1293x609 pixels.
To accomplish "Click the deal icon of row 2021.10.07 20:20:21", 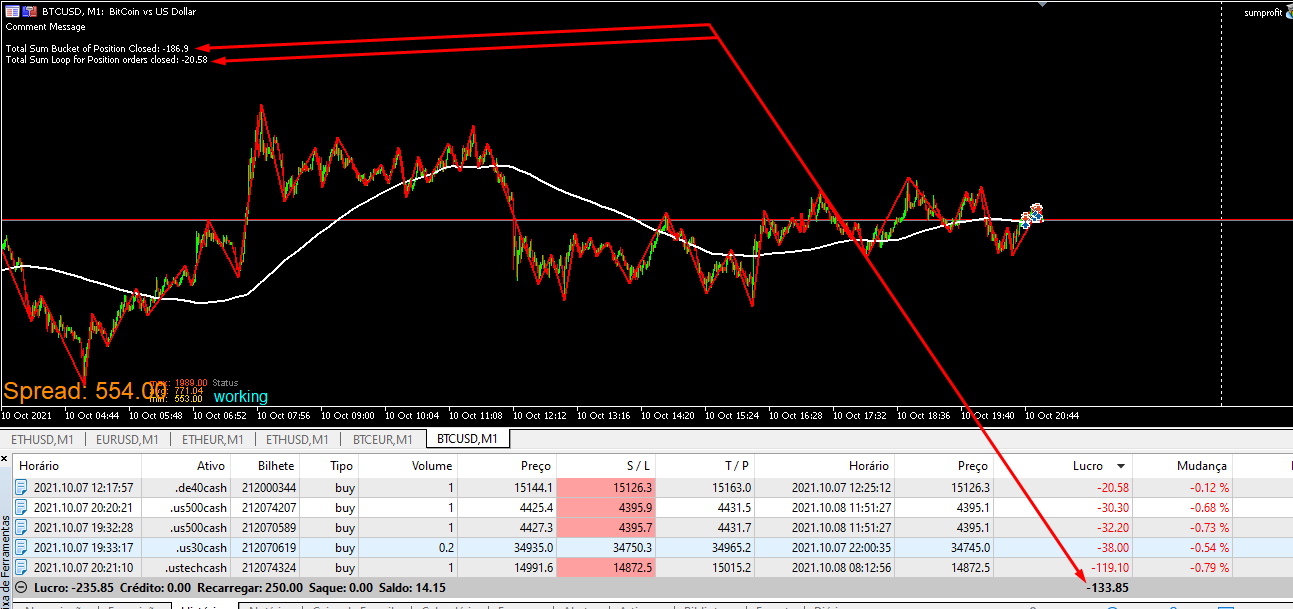I will tap(22, 508).
